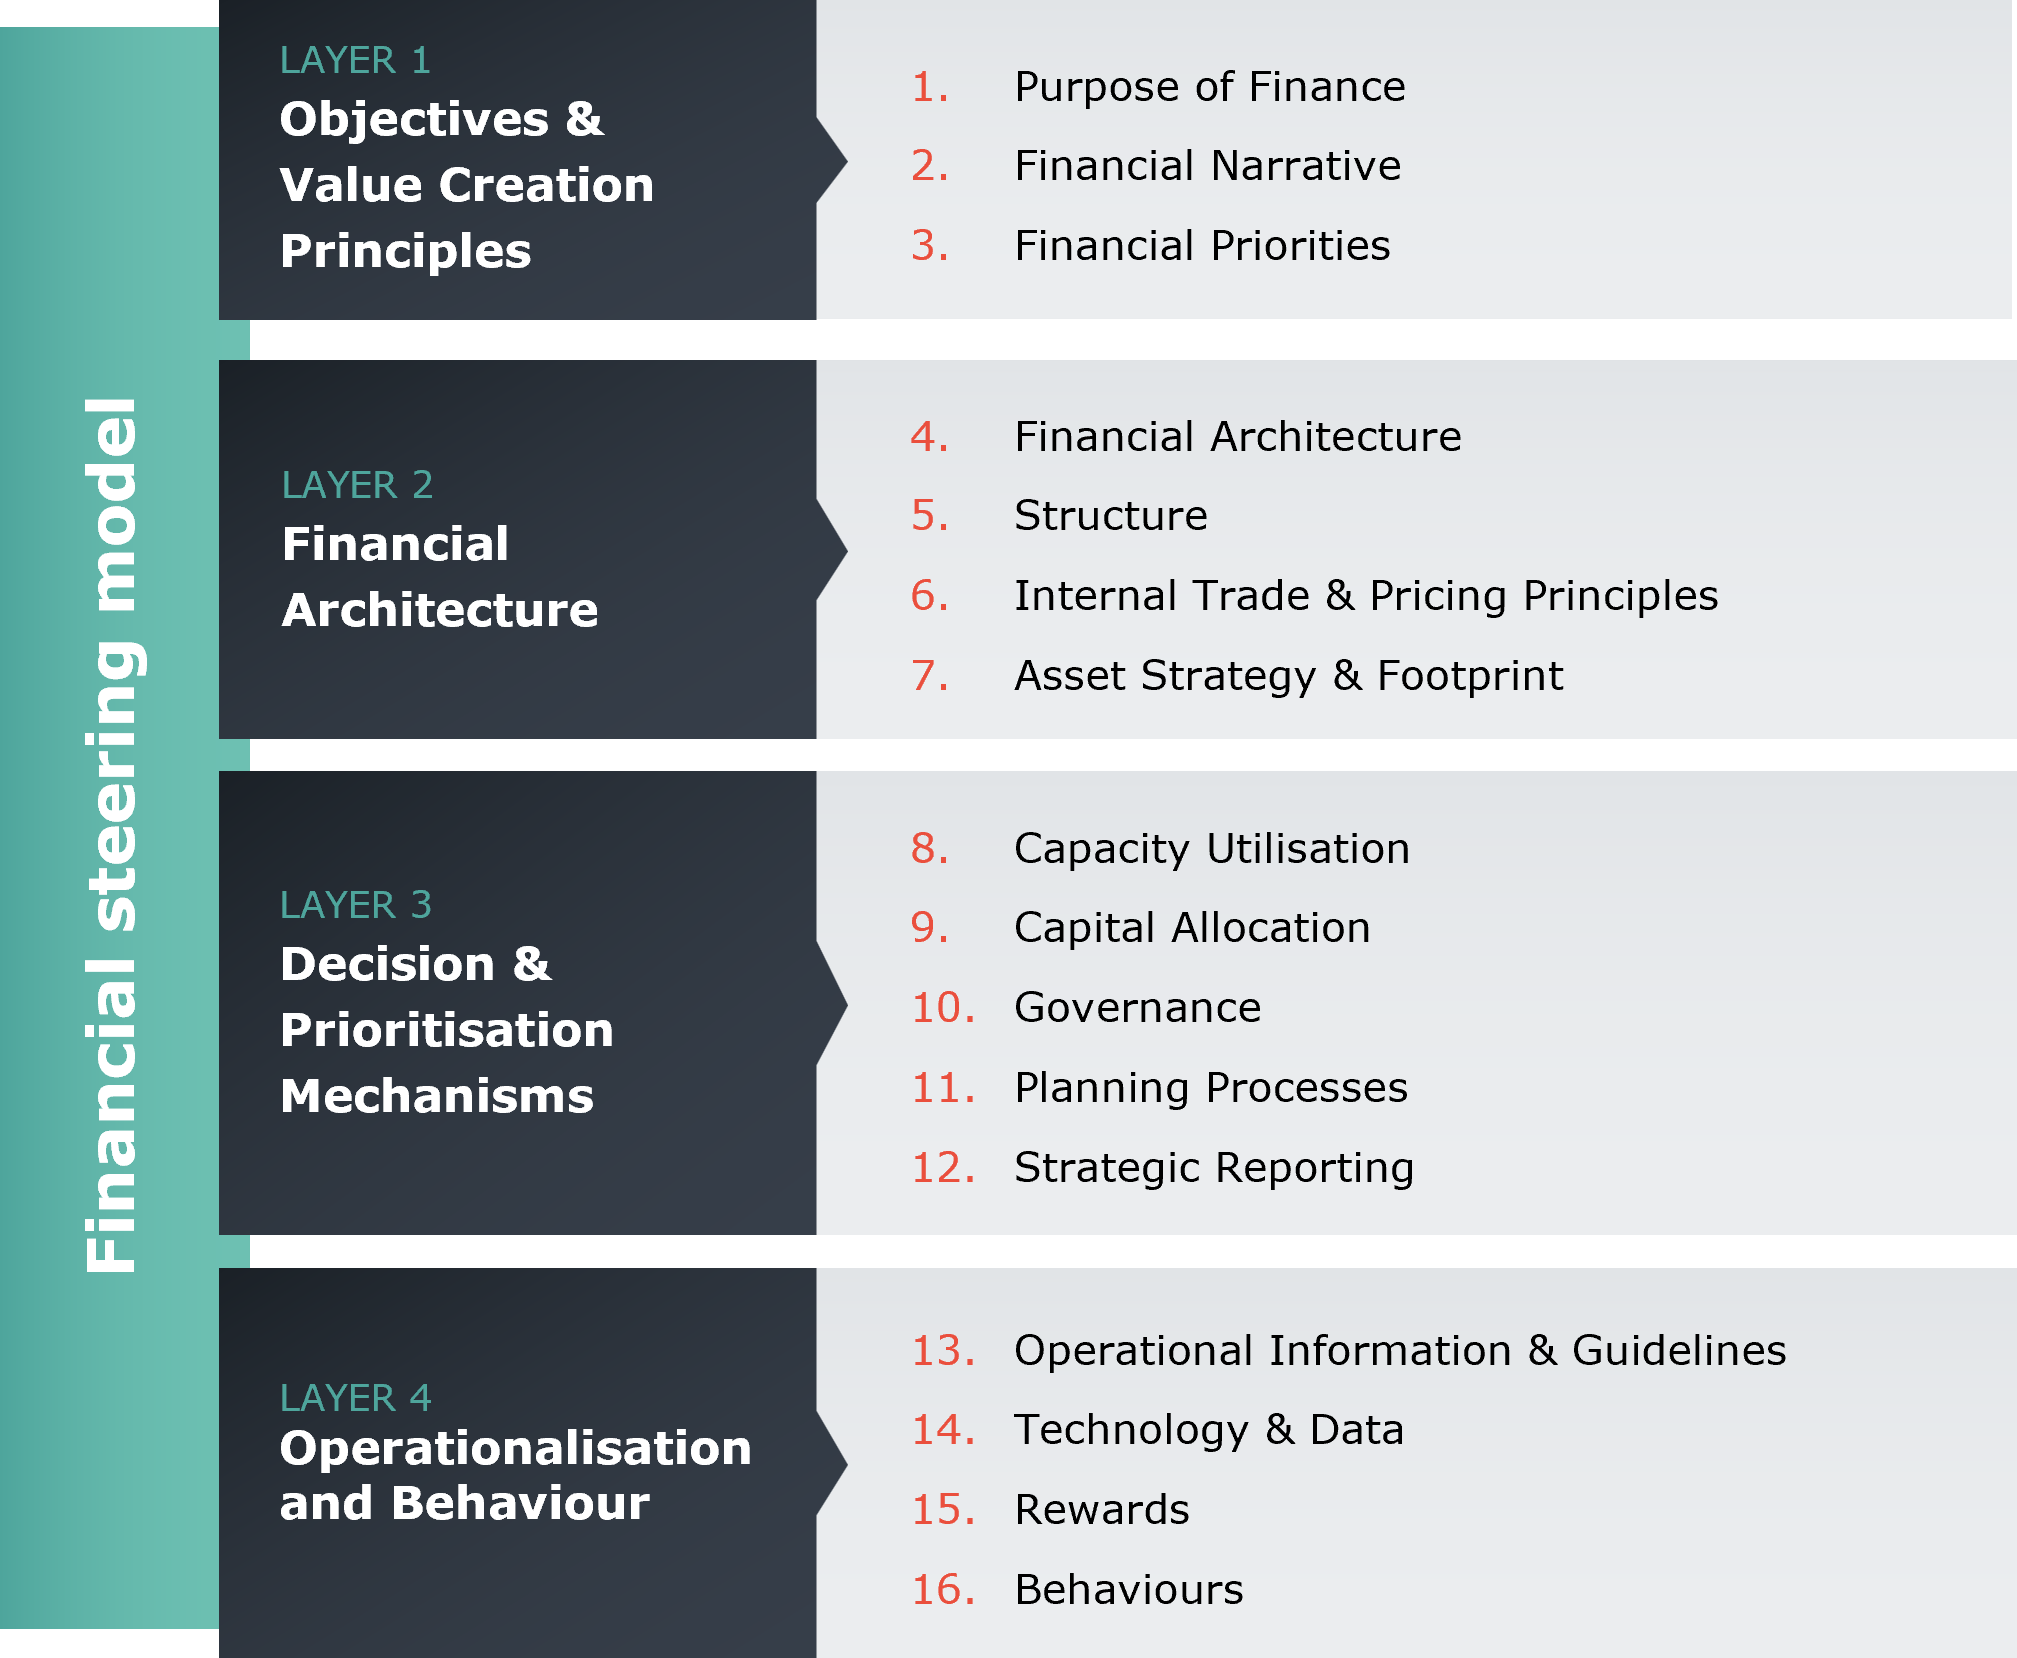Click the "Financial Priorities" entry
The height and width of the screenshot is (1658, 2017).
1202,246
